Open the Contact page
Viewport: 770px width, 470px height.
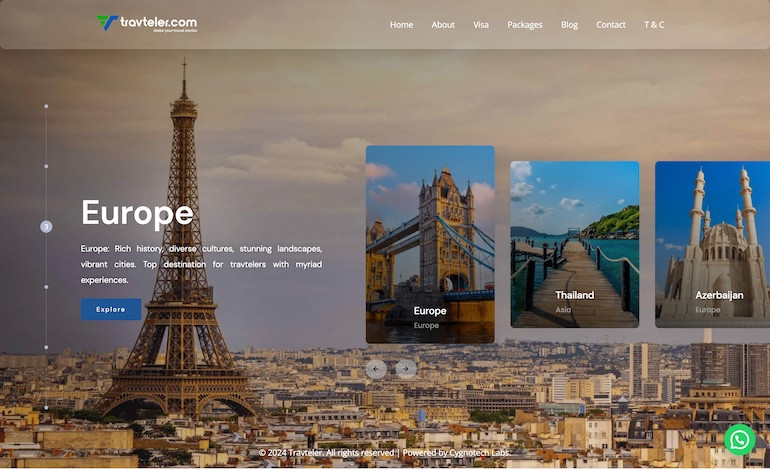(x=610, y=25)
